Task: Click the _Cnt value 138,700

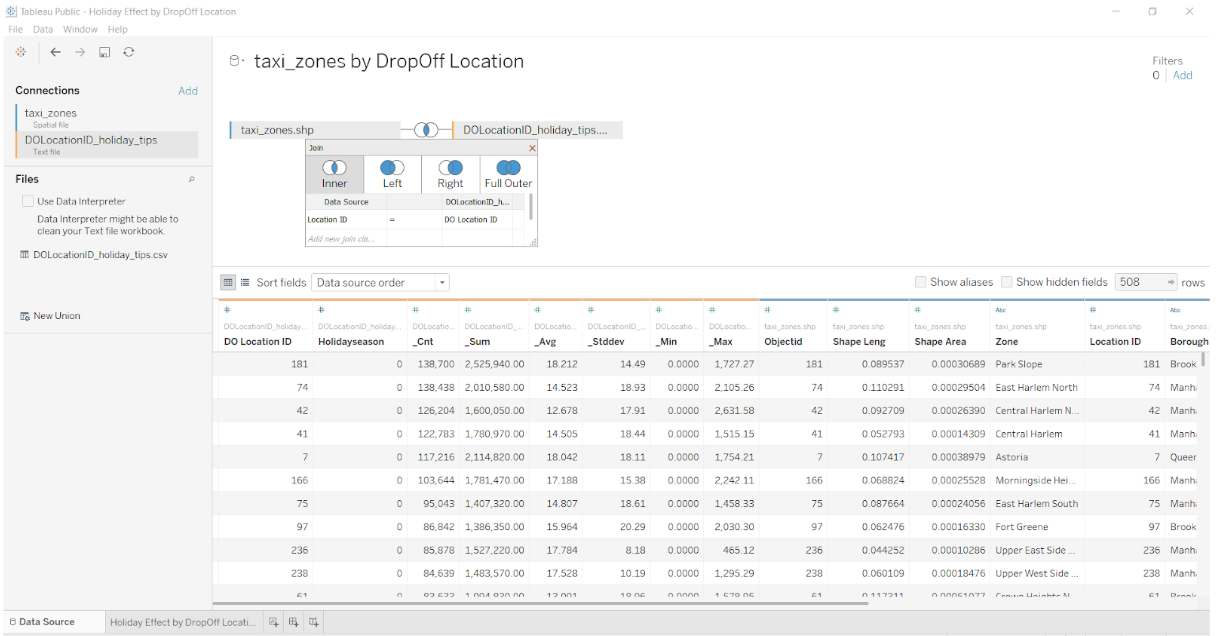Action: tap(436, 364)
